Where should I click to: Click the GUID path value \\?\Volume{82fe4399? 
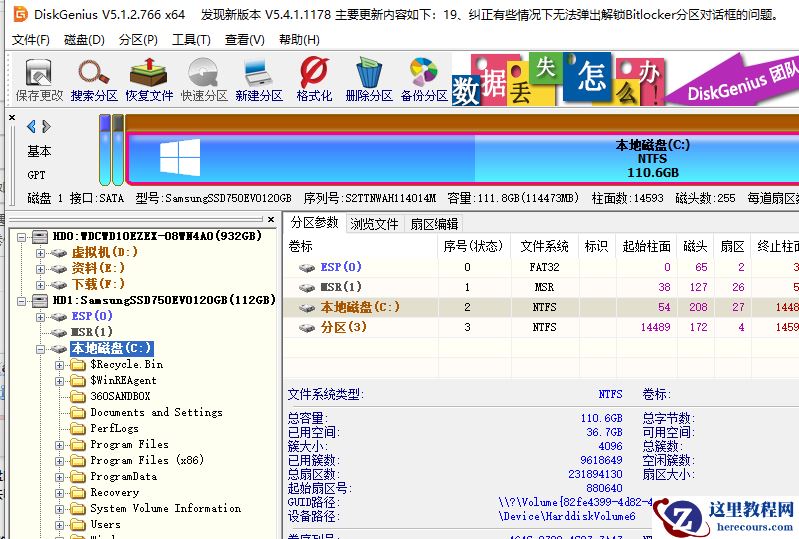575,502
